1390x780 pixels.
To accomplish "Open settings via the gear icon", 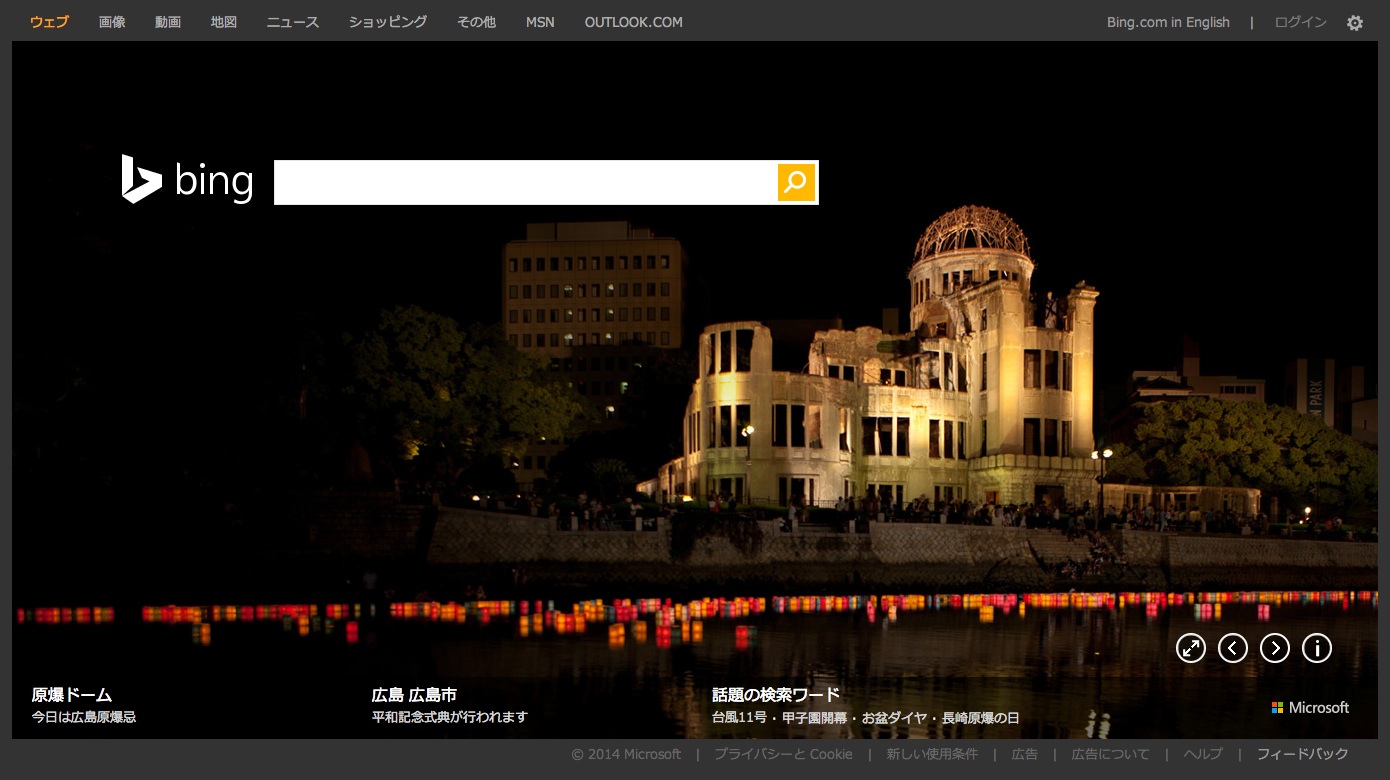I will [x=1354, y=23].
